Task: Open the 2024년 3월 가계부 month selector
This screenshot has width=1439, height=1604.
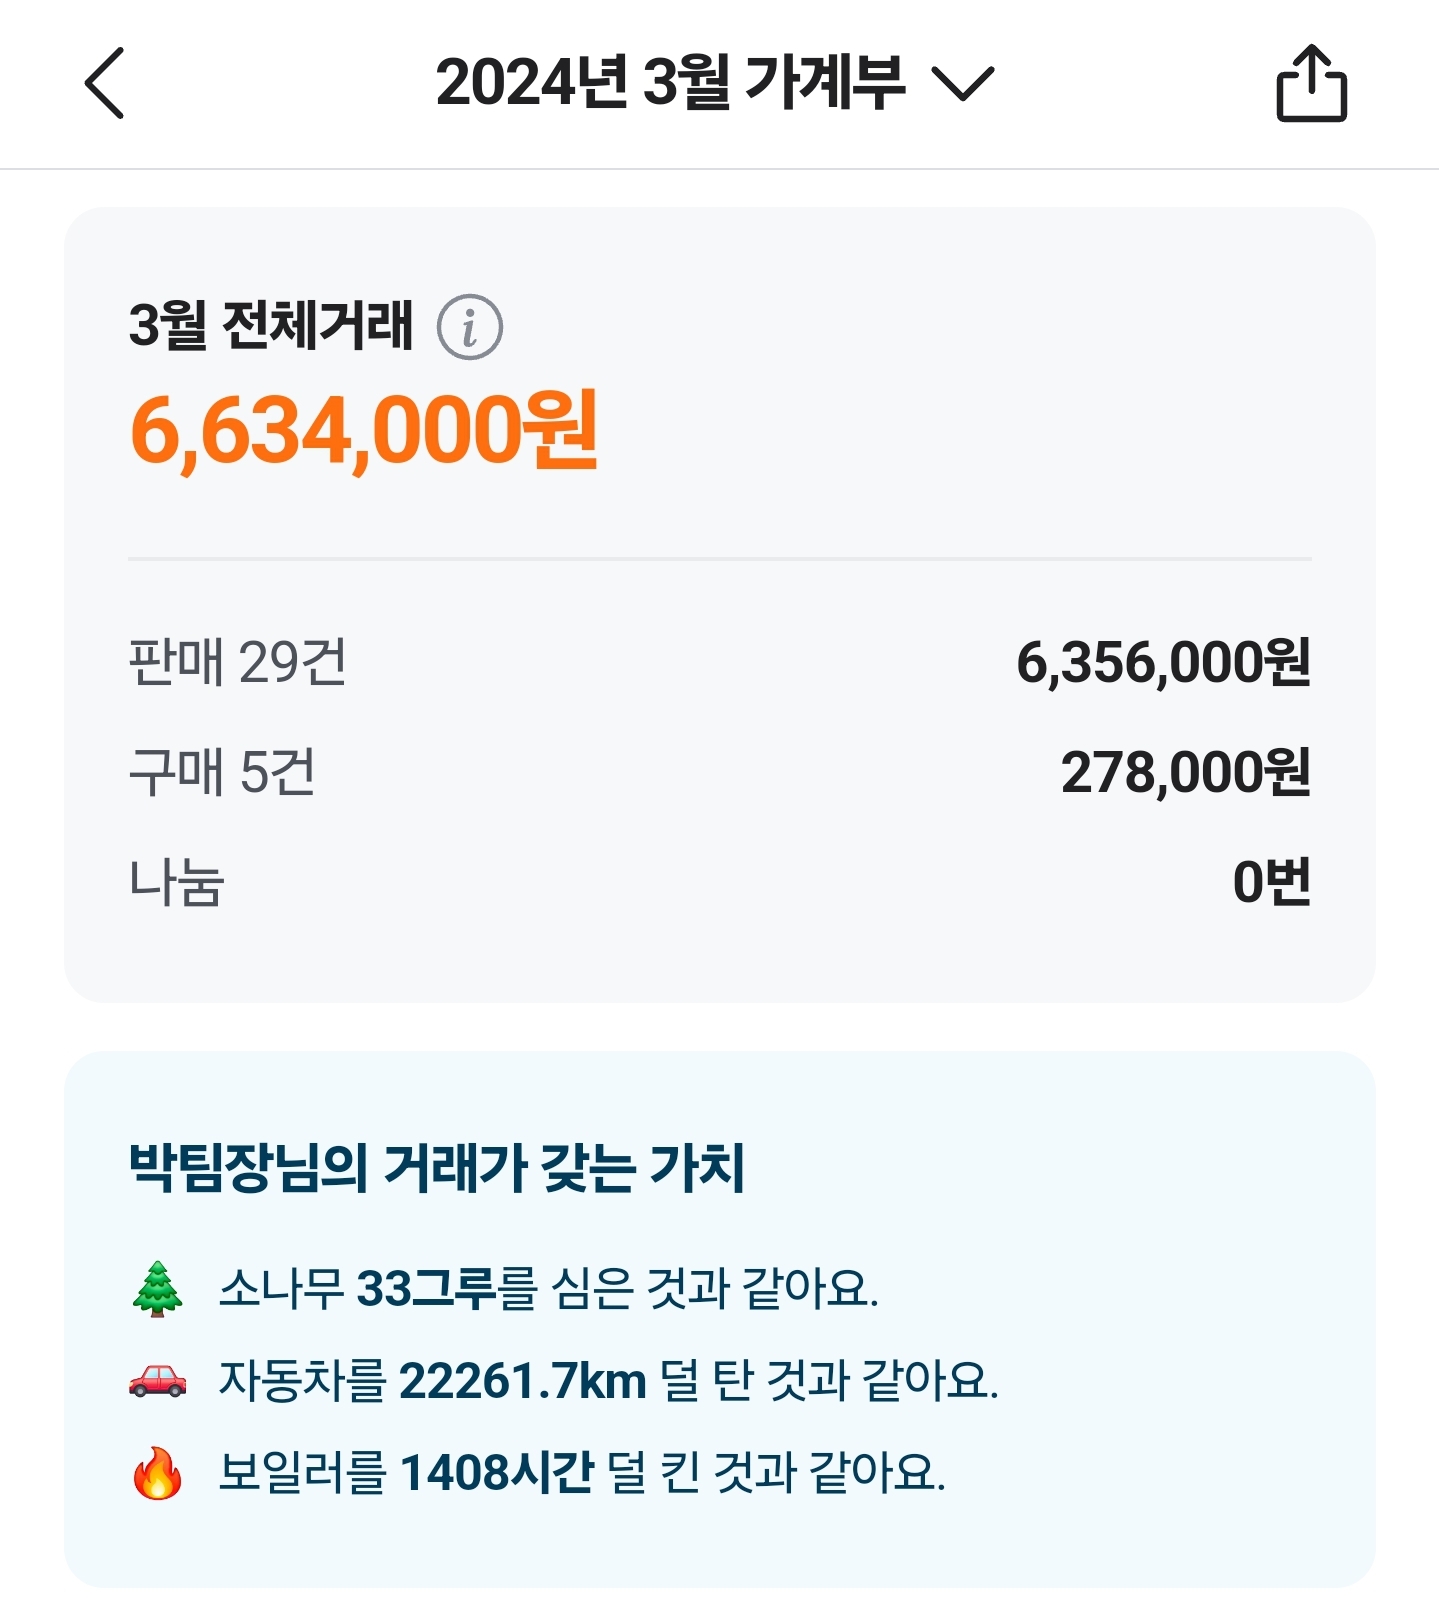Action: pos(670,83)
